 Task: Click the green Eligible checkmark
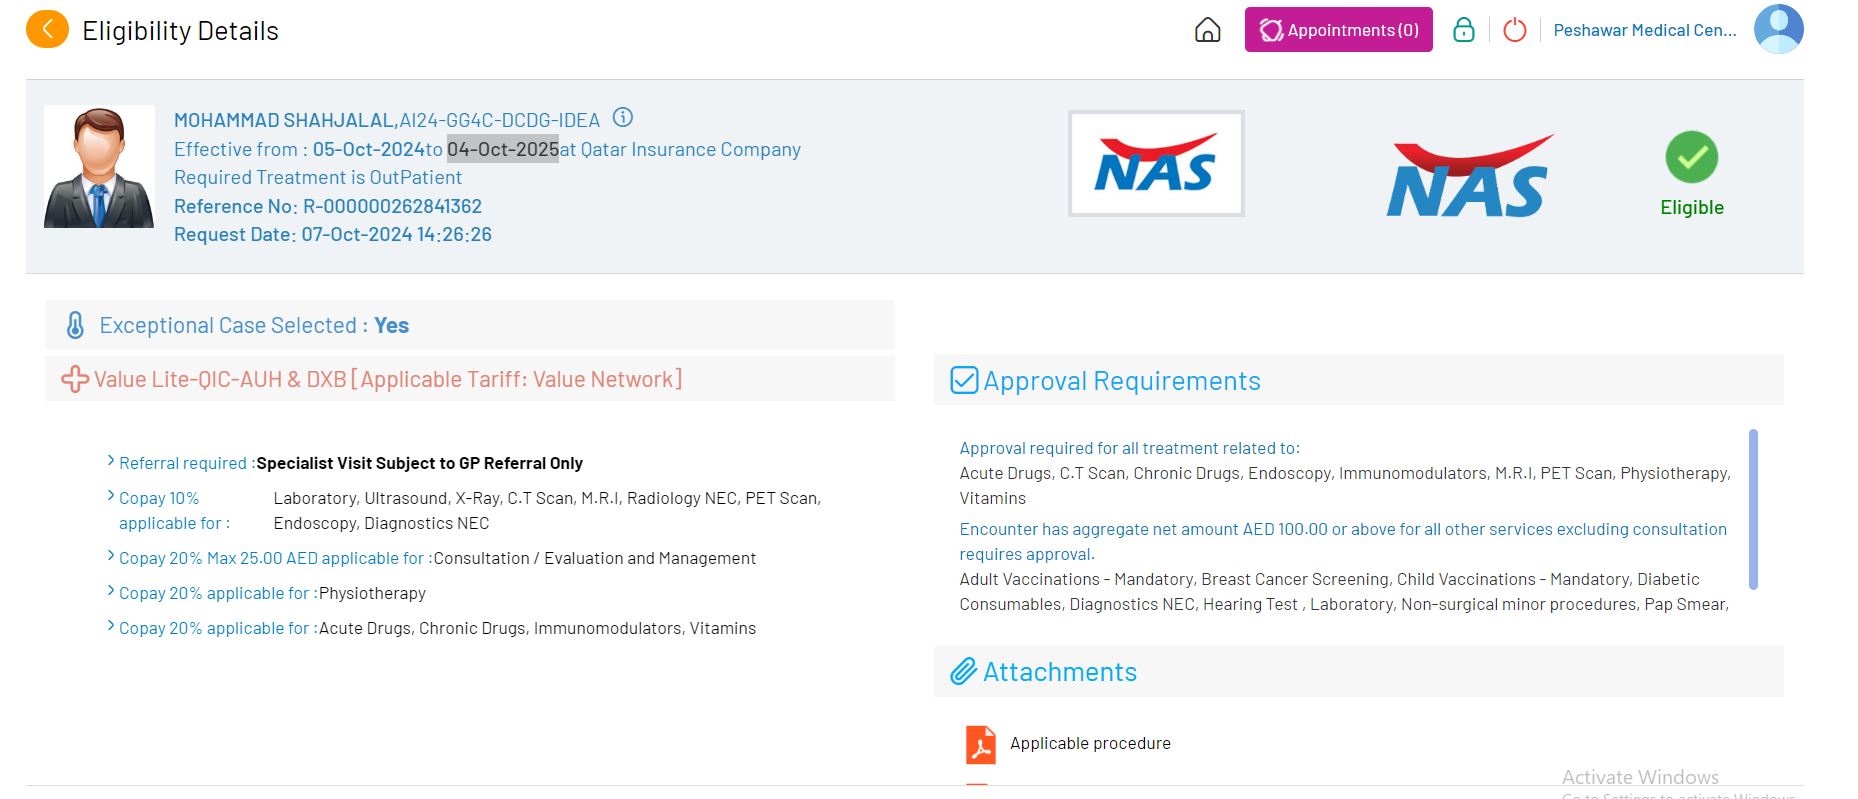click(x=1691, y=158)
